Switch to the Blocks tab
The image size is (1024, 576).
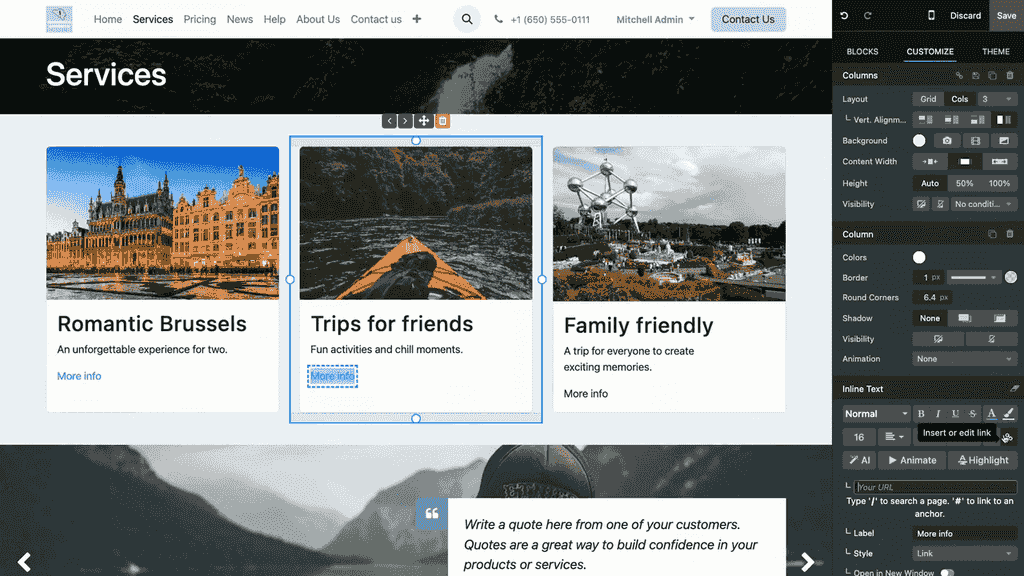point(862,52)
